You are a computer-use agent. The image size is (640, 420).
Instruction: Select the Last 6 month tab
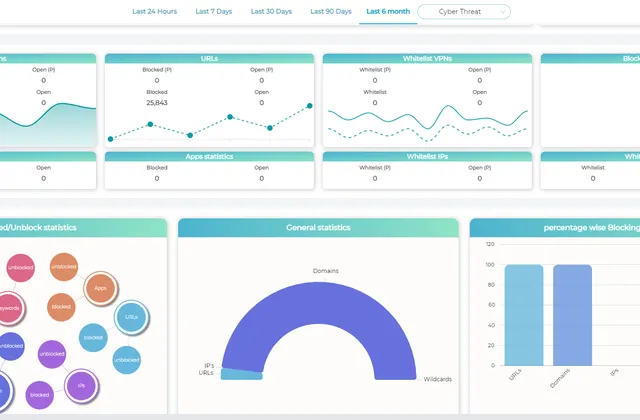click(x=388, y=11)
